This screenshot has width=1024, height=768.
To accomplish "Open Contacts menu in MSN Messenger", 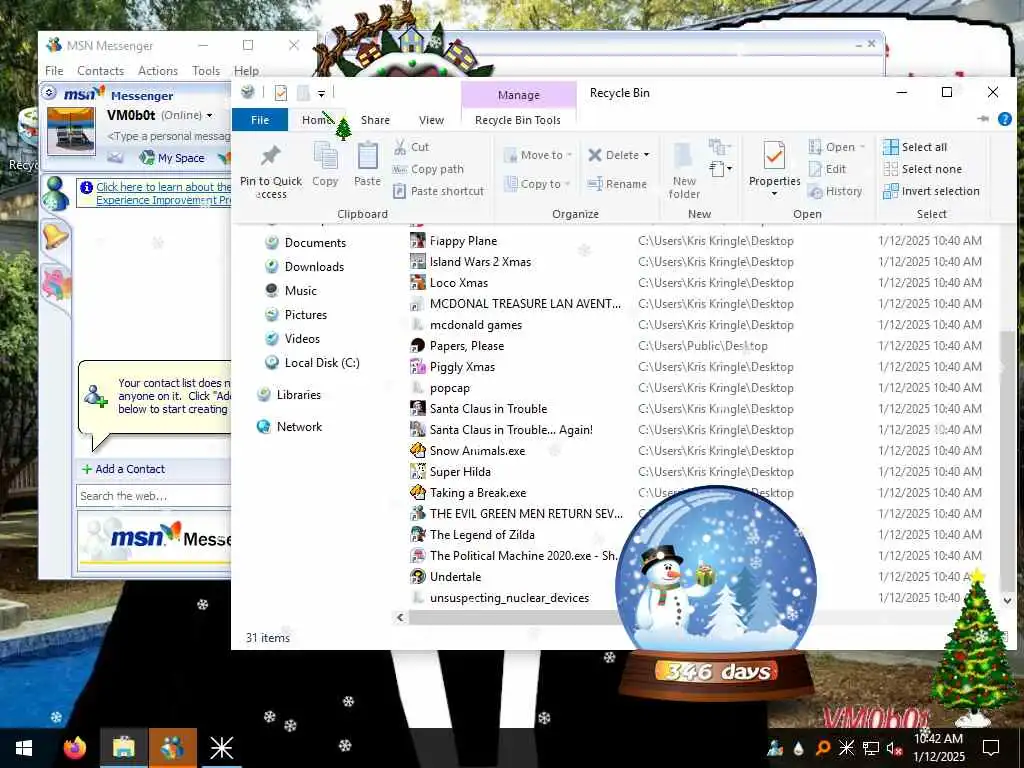I will [x=100, y=71].
